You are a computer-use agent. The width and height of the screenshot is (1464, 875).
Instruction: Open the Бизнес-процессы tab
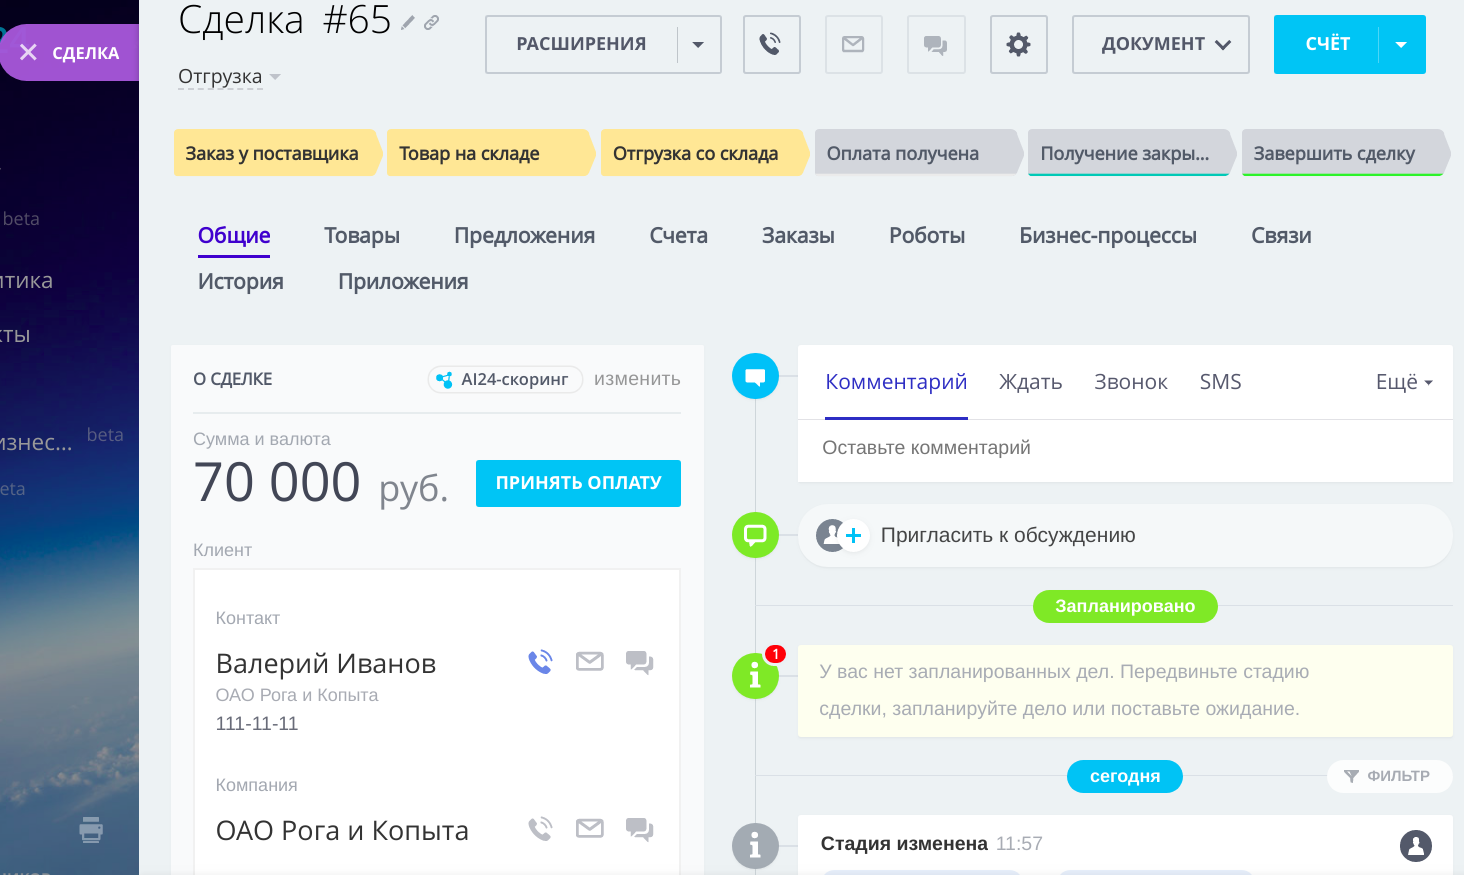pos(1107,236)
